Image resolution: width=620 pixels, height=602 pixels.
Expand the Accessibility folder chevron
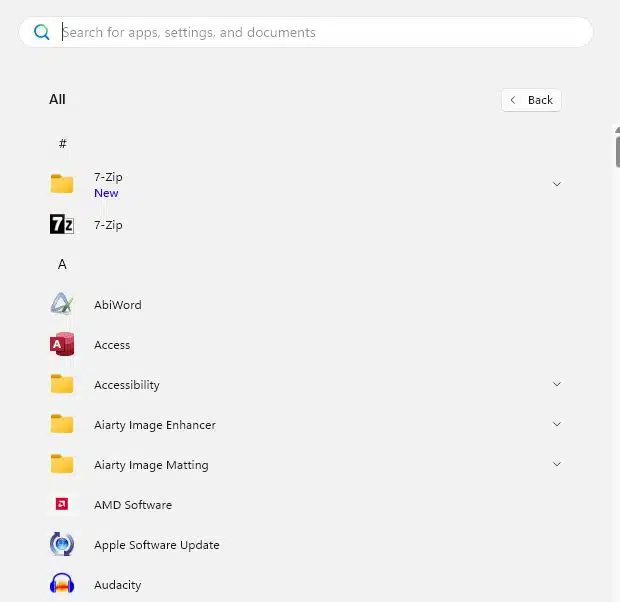(557, 384)
